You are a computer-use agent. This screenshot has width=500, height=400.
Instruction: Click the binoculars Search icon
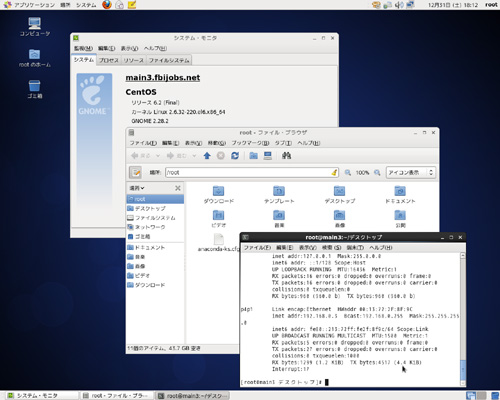coord(286,156)
